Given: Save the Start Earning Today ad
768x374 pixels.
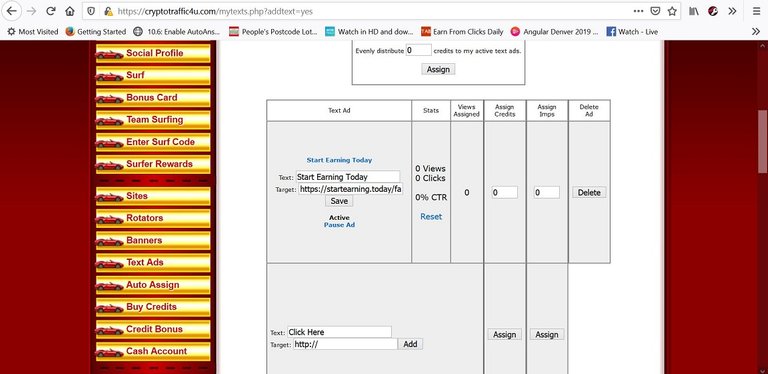Looking at the screenshot, I should click(x=339, y=201).
